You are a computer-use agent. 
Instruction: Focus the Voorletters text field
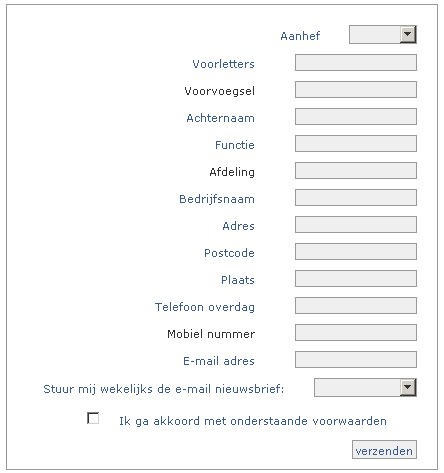point(356,63)
